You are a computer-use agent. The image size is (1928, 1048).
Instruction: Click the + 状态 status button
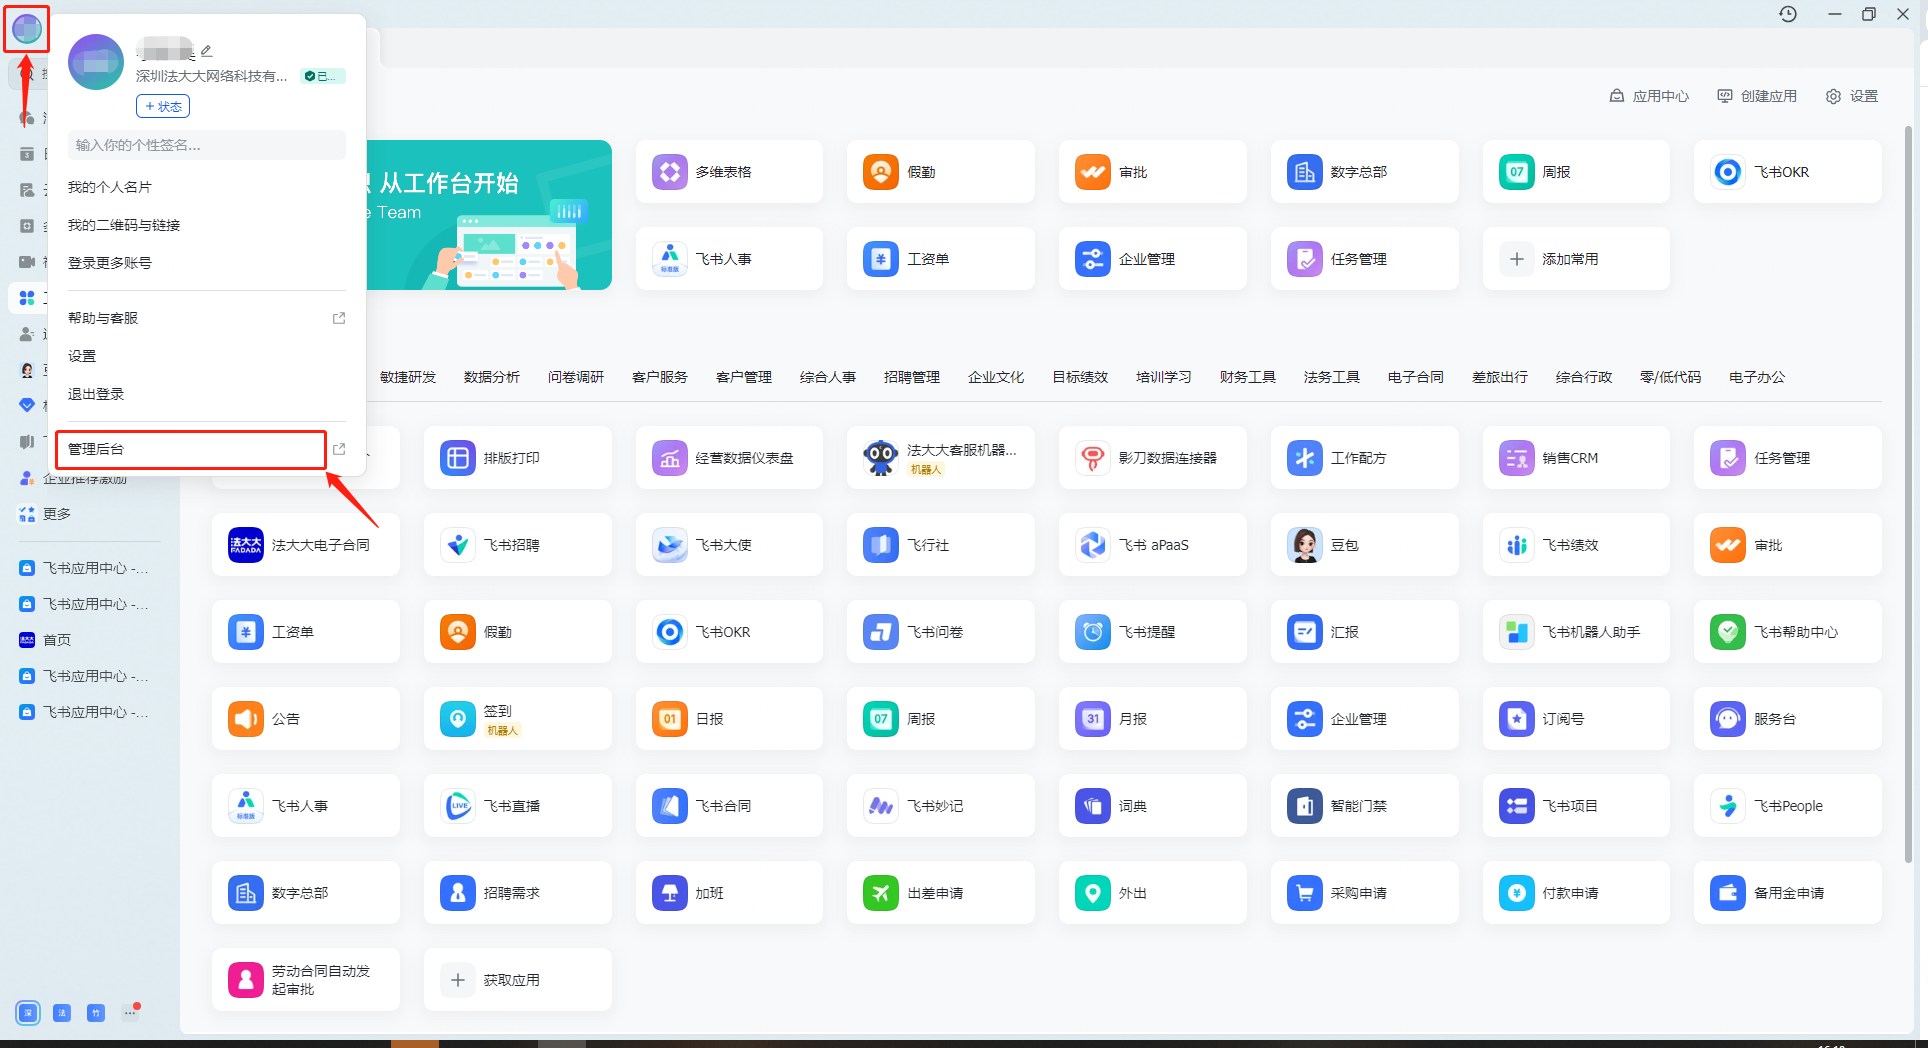[x=163, y=106]
